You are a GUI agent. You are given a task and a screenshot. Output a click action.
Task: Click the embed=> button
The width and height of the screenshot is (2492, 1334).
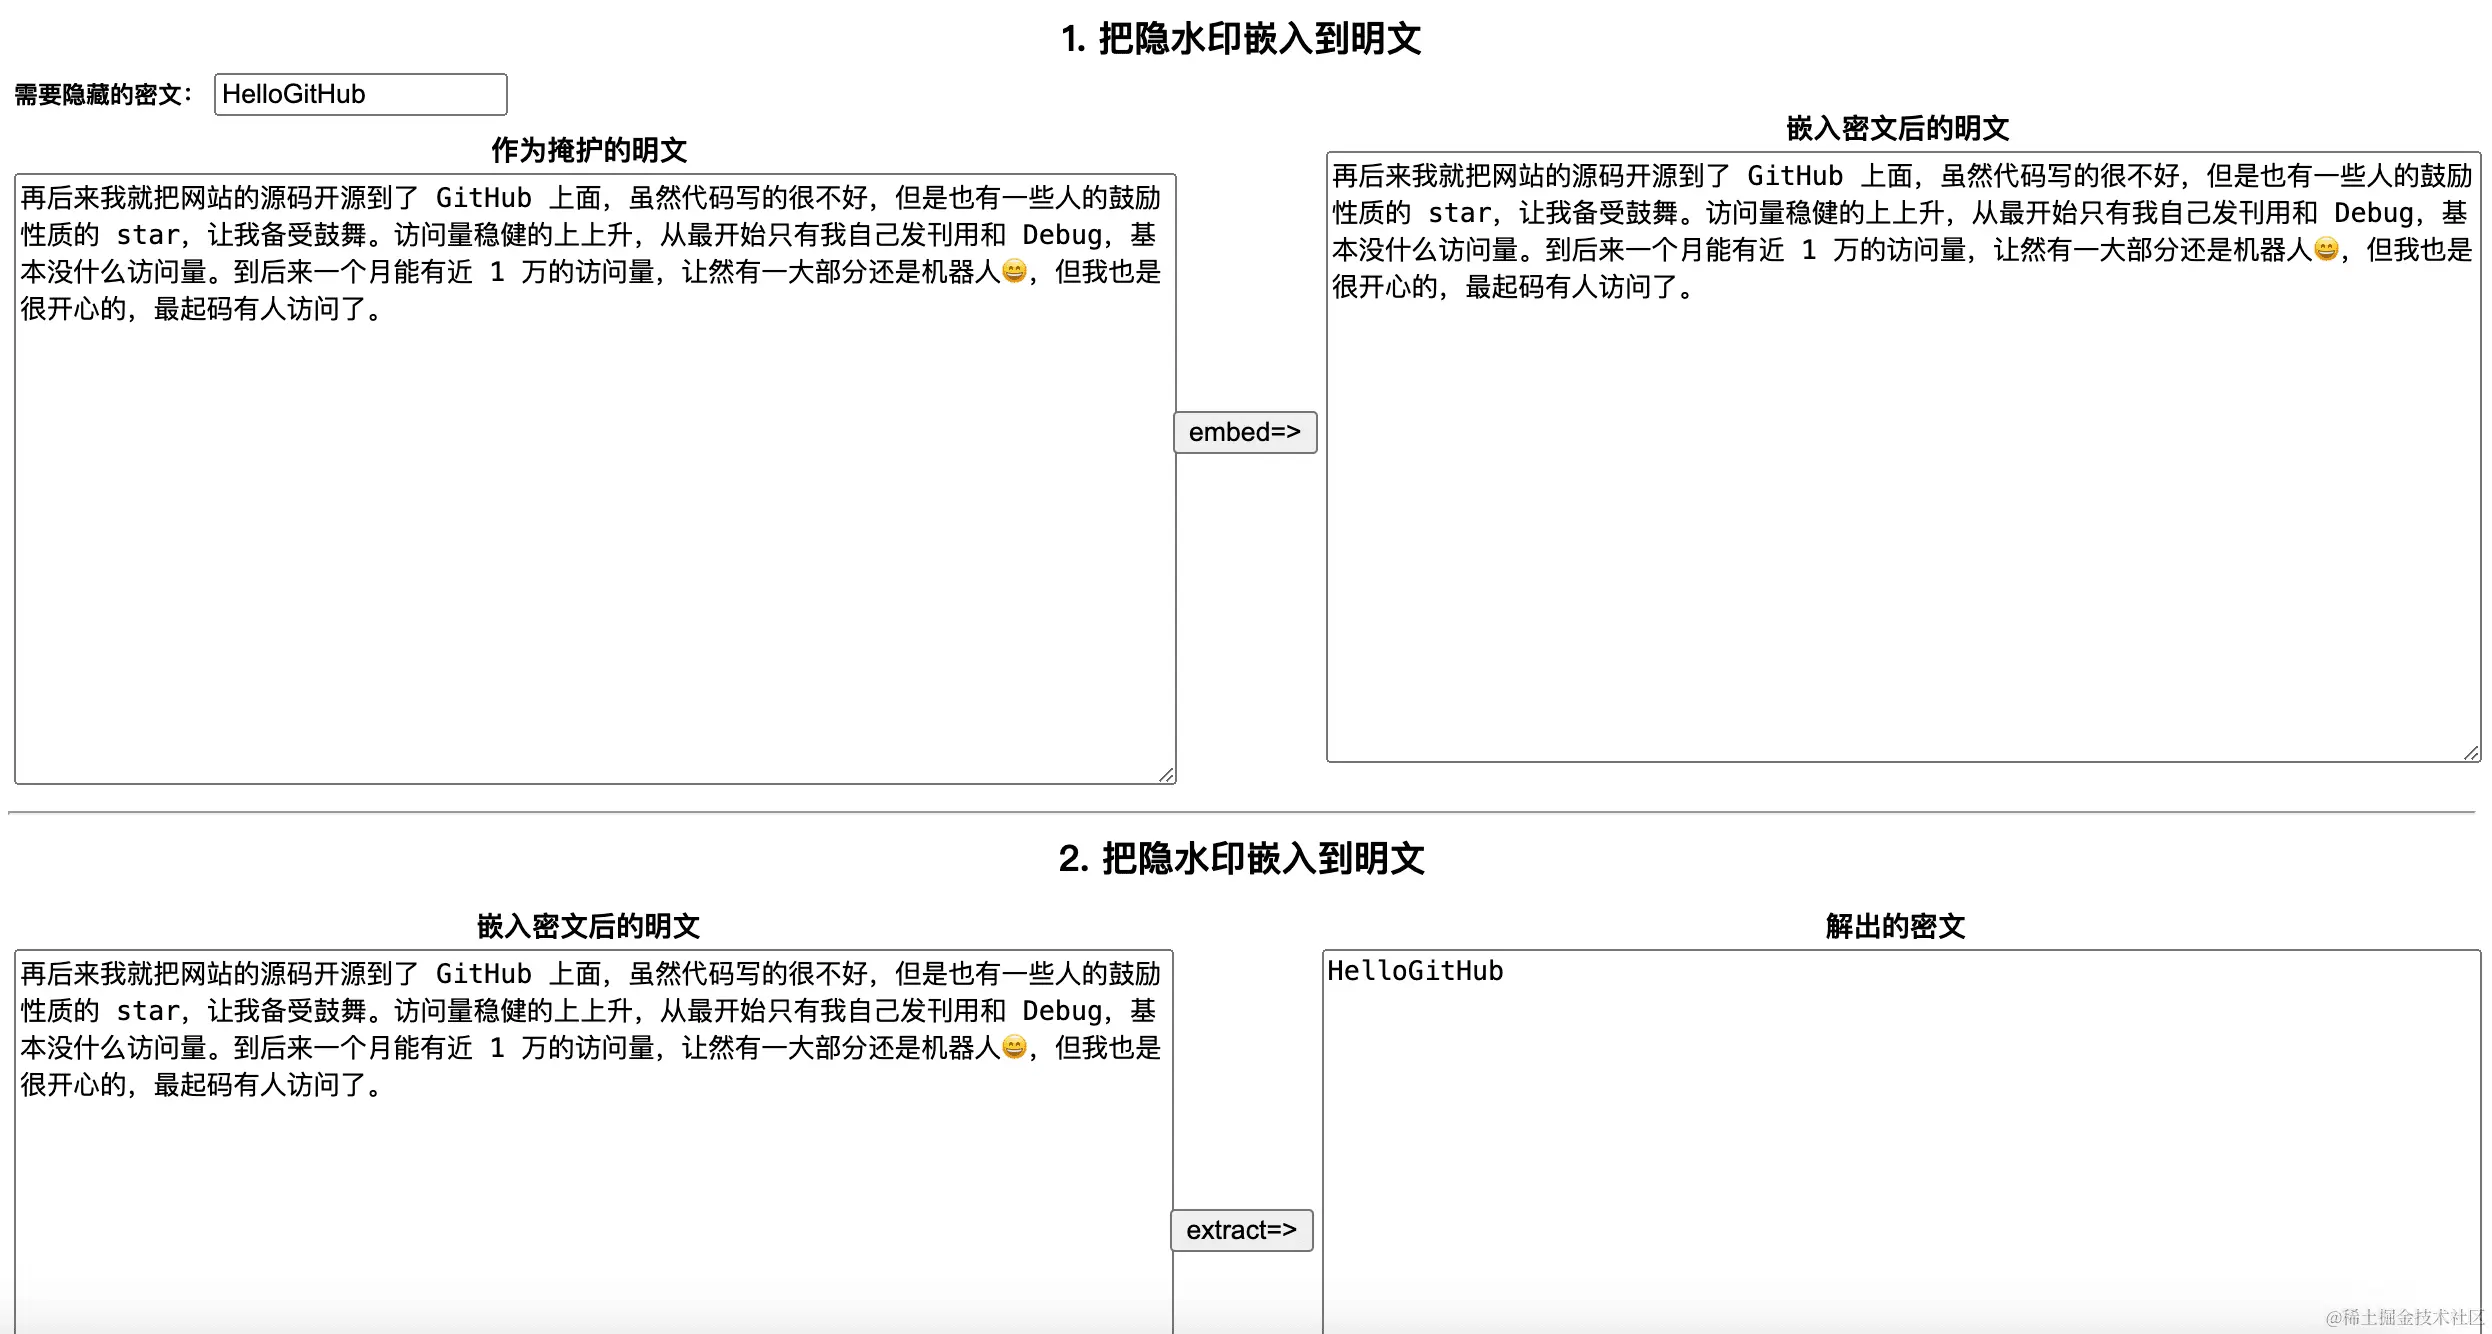click(1244, 432)
